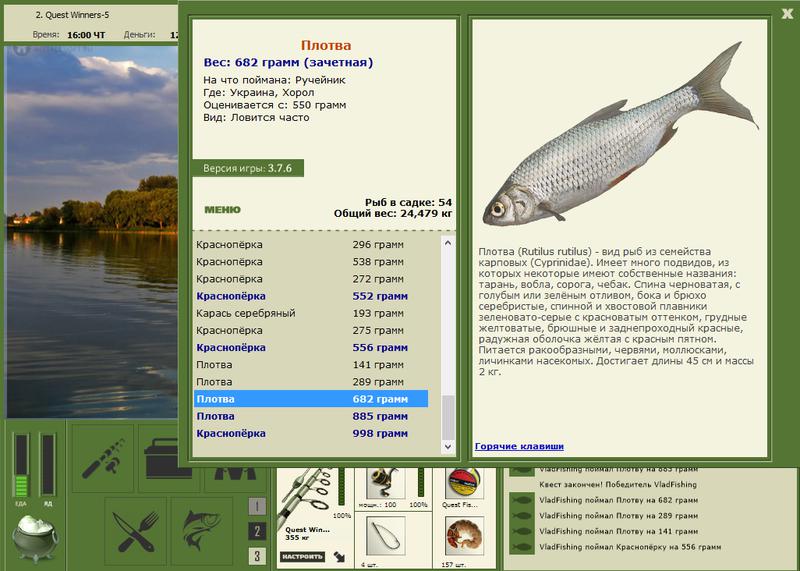The height and width of the screenshot is (571, 800).
Task: Select the bait worm item slot
Action: 464,535
